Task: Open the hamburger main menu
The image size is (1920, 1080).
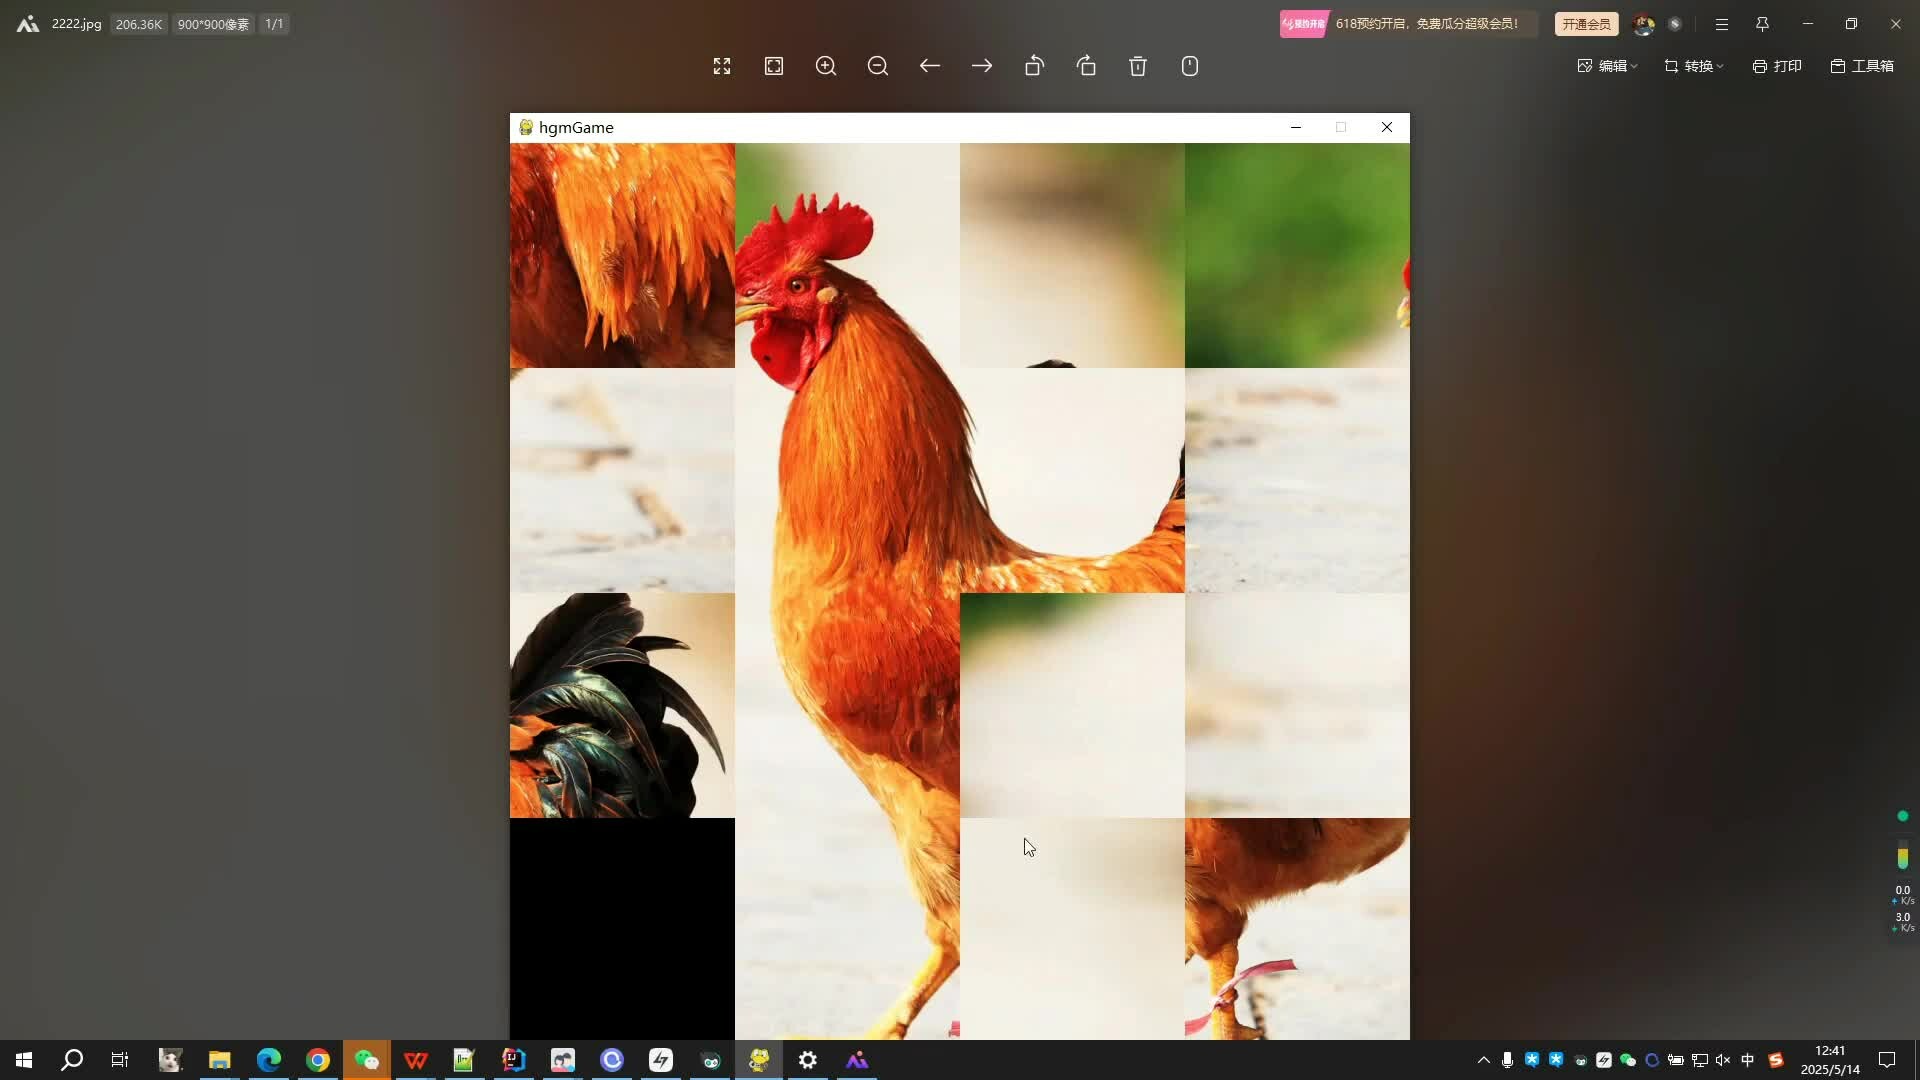Action: [1721, 24]
